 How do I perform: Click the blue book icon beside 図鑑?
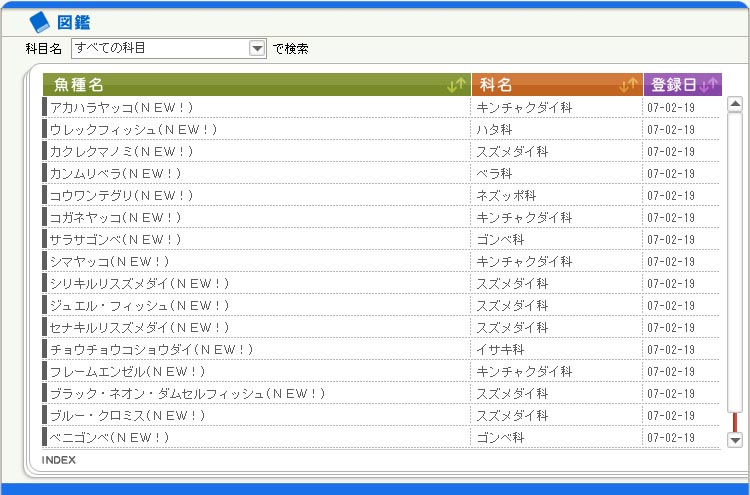[x=39, y=22]
